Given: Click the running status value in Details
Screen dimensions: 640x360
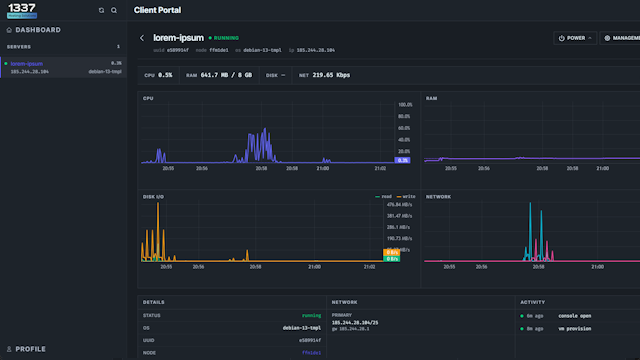Looking at the screenshot, I should 311,316.
